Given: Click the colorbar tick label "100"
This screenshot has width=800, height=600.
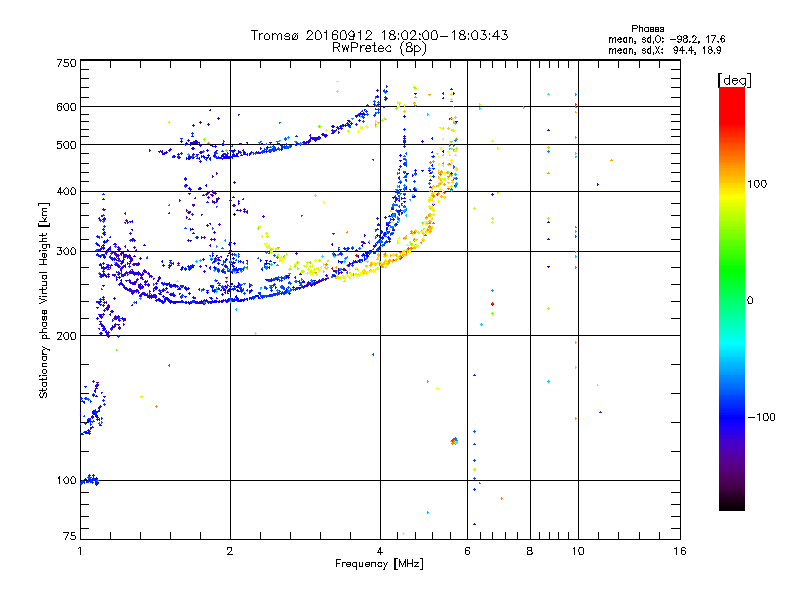Looking at the screenshot, I should pos(757,184).
